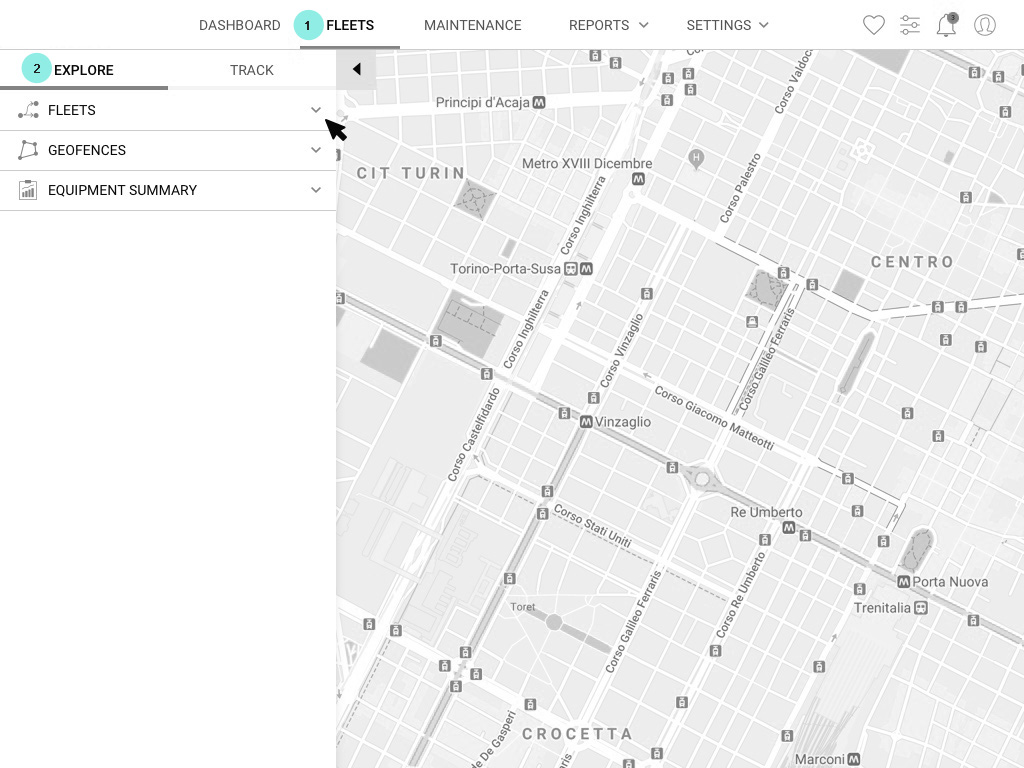The image size is (1024, 768).
Task: Click the Fleets route icon in side panel
Action: tap(28, 110)
